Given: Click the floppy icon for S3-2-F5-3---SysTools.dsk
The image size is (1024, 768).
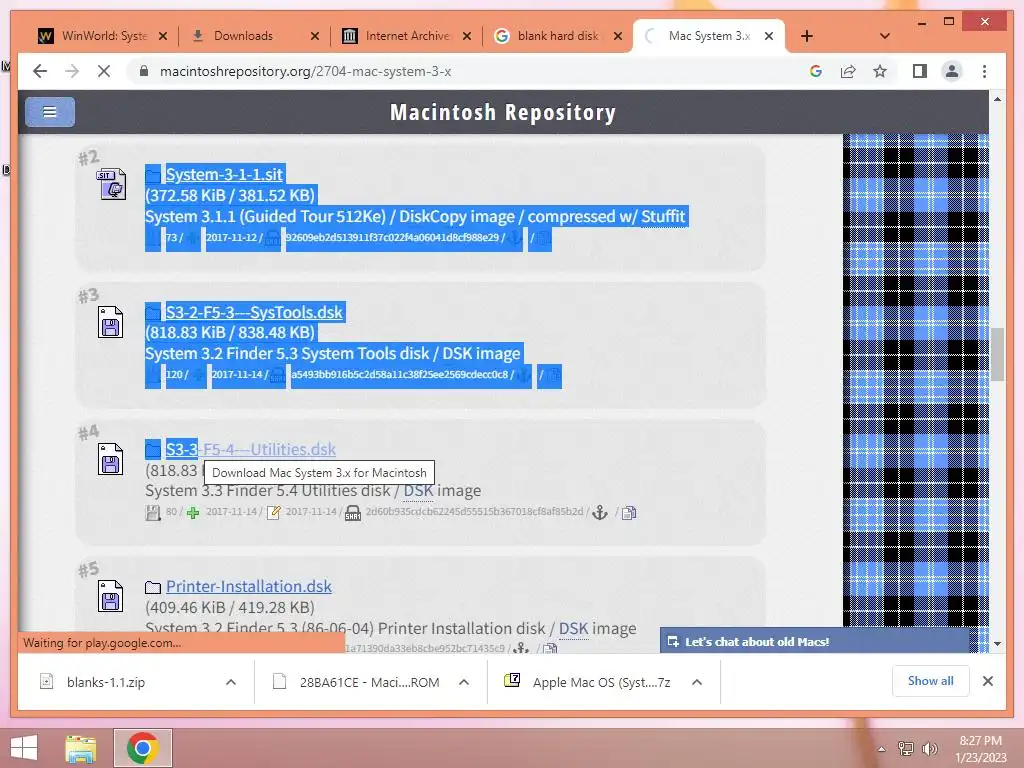Looking at the screenshot, I should click(110, 322).
